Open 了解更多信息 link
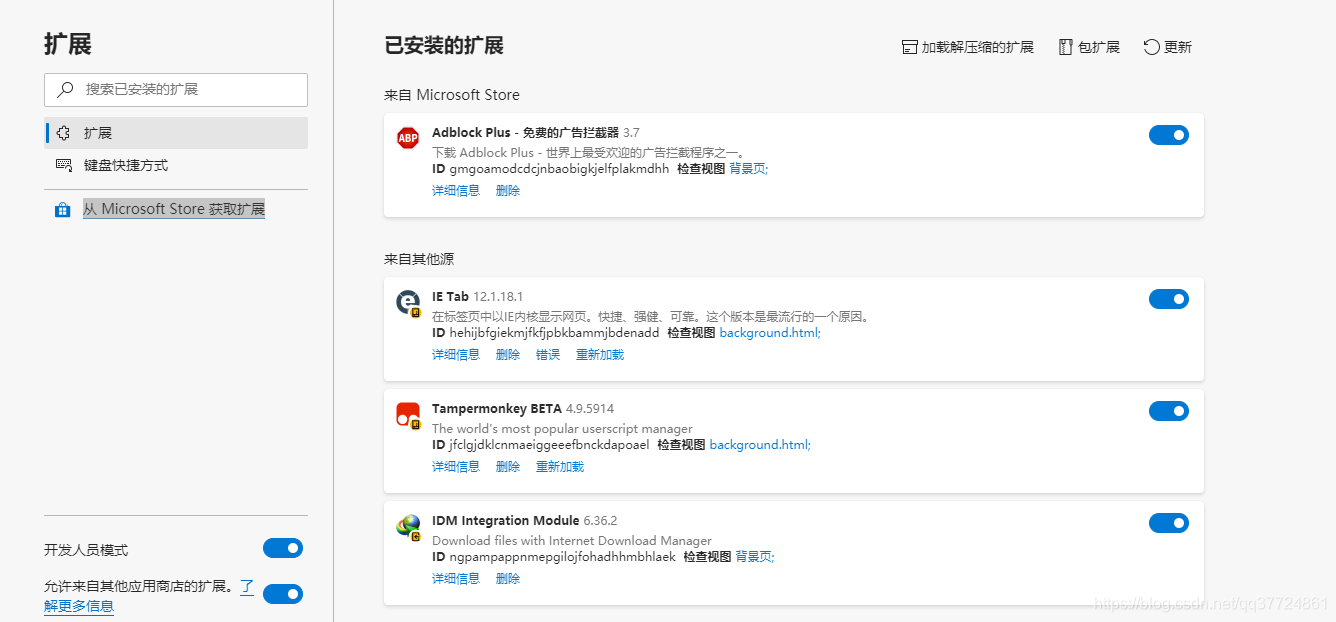 [79, 605]
